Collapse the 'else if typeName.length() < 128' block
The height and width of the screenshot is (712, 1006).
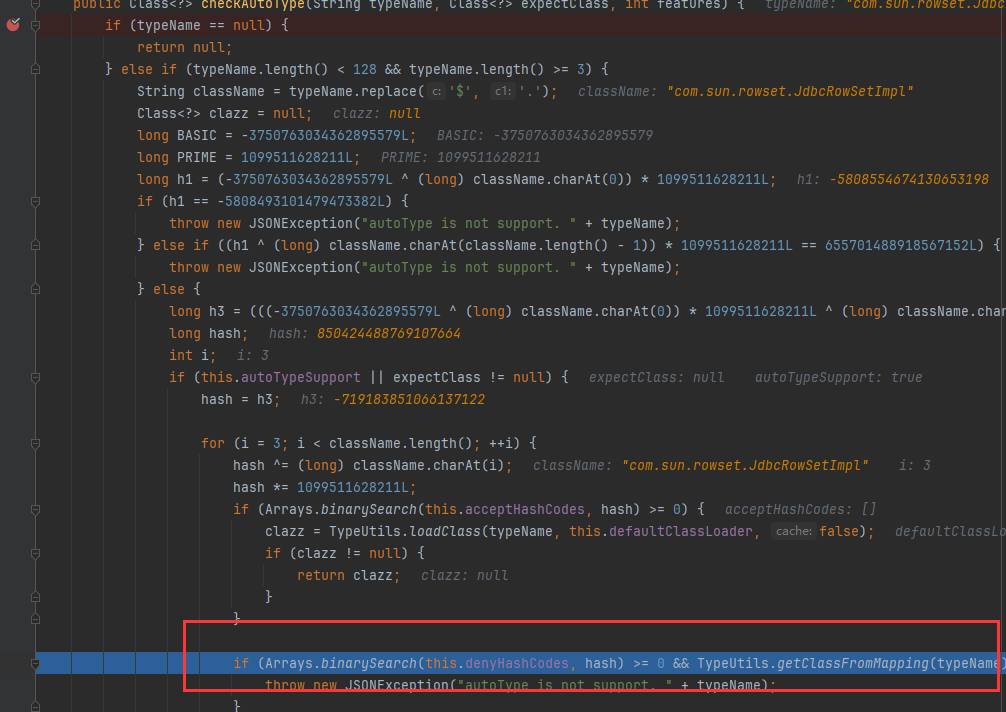(x=36, y=69)
